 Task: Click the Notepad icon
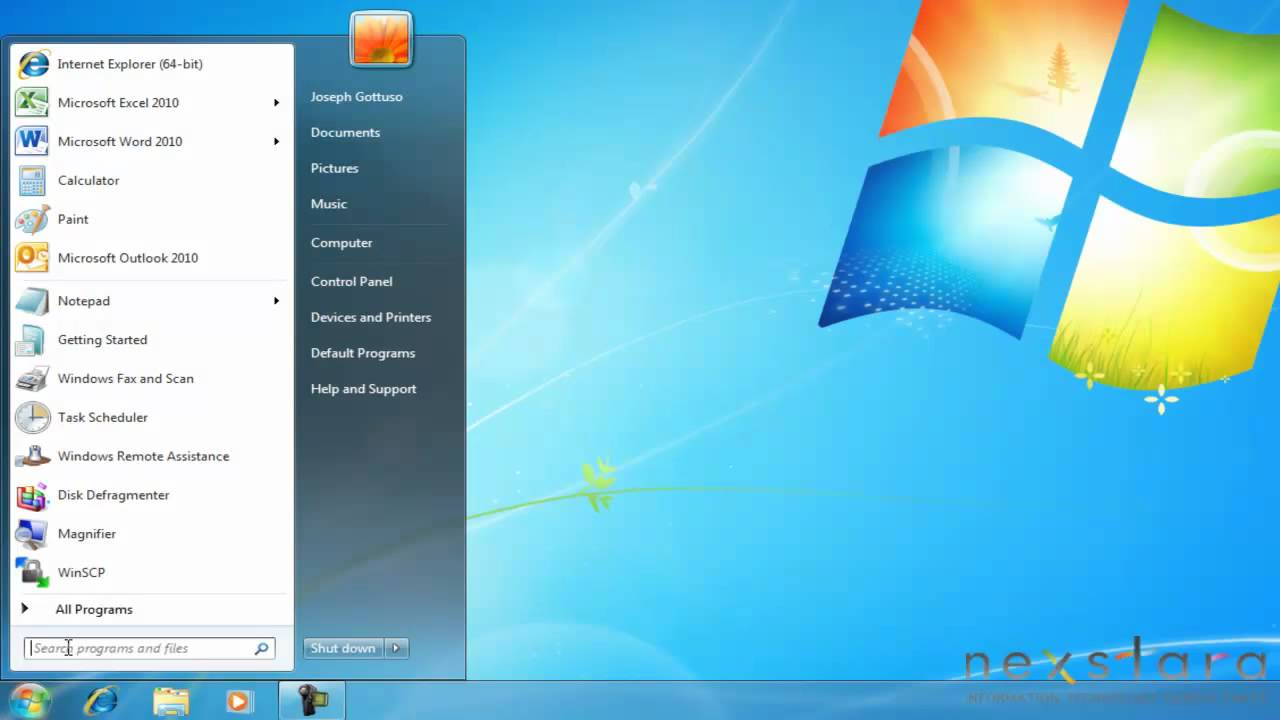click(x=32, y=301)
